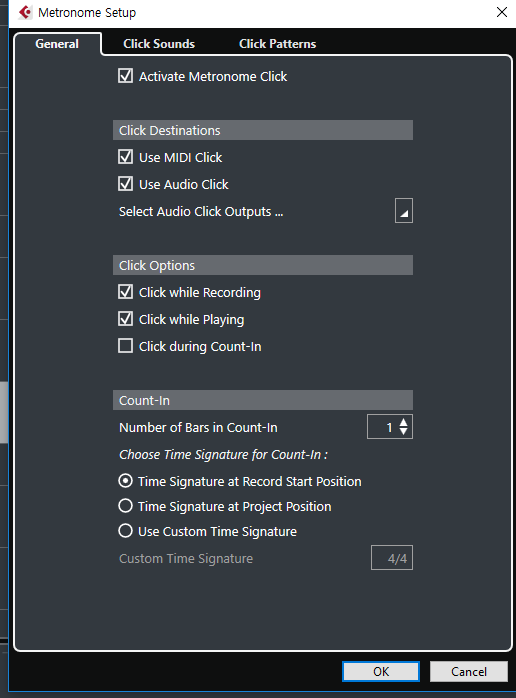Decrease Number of Bars in Count-In
The height and width of the screenshot is (698, 516).
click(403, 431)
